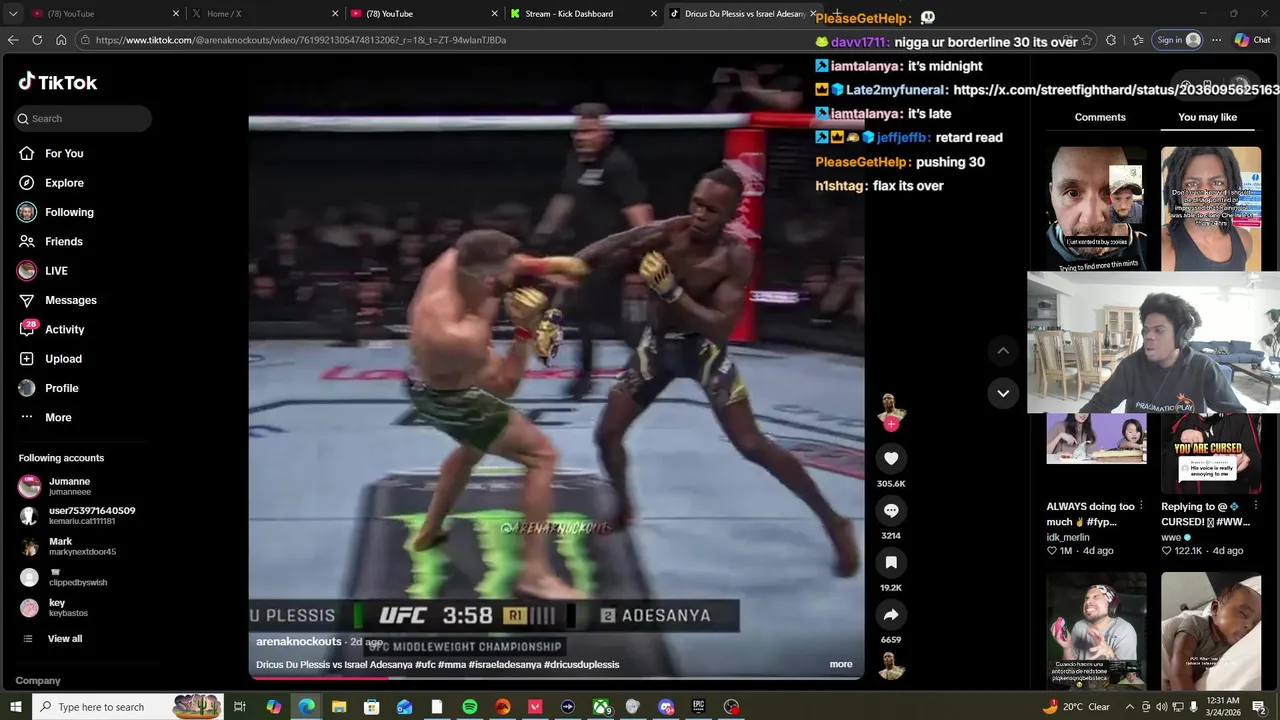Open the x.com streetfighthard link in chat

point(1116,90)
